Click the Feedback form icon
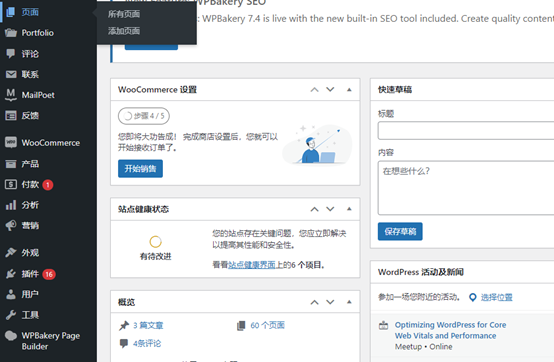The height and width of the screenshot is (362, 554). point(11,115)
